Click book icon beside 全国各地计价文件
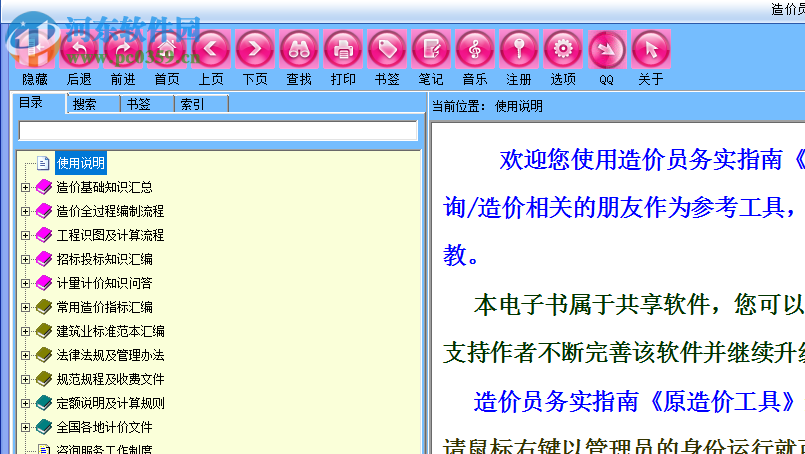Viewport: 805px width, 454px height. (x=44, y=427)
